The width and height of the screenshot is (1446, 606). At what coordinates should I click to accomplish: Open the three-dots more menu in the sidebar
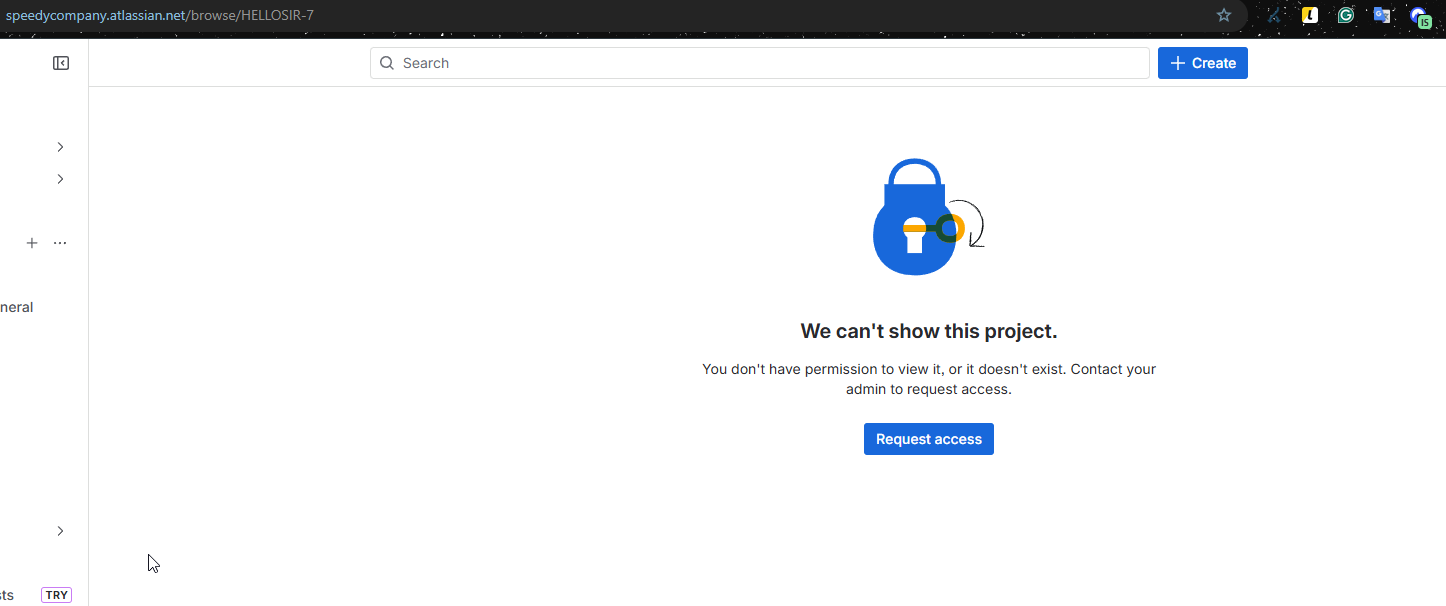pos(60,243)
